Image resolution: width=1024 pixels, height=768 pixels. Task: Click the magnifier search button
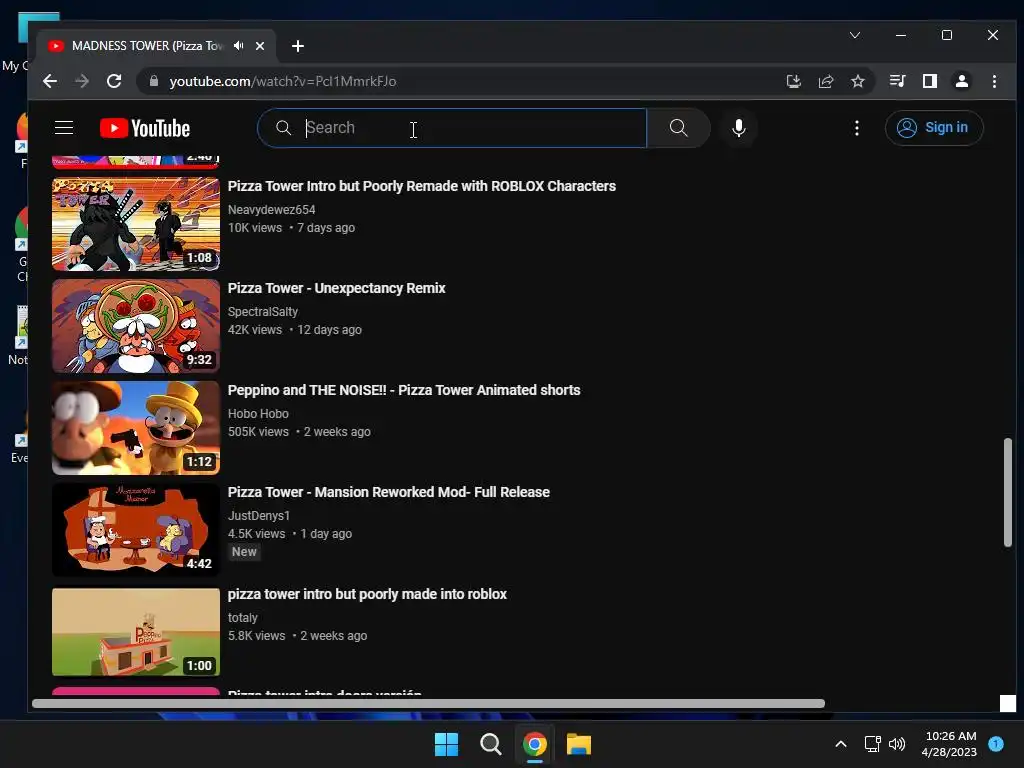click(x=679, y=128)
